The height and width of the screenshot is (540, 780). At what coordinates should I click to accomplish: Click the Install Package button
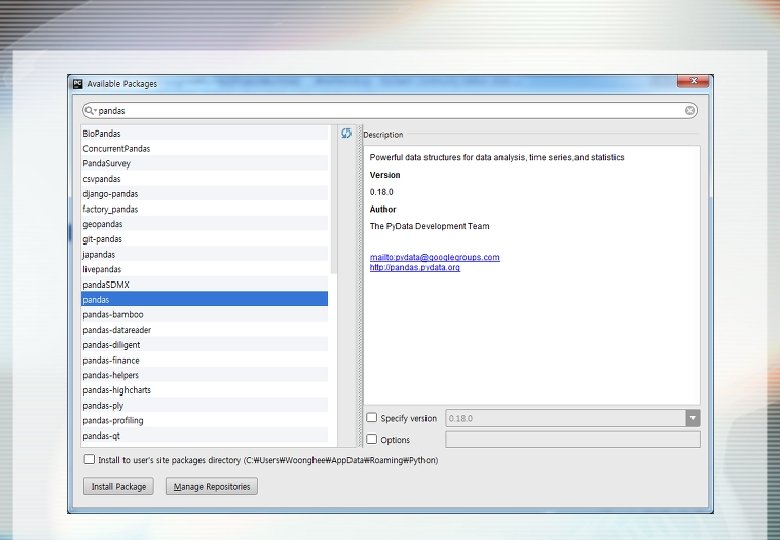click(118, 486)
